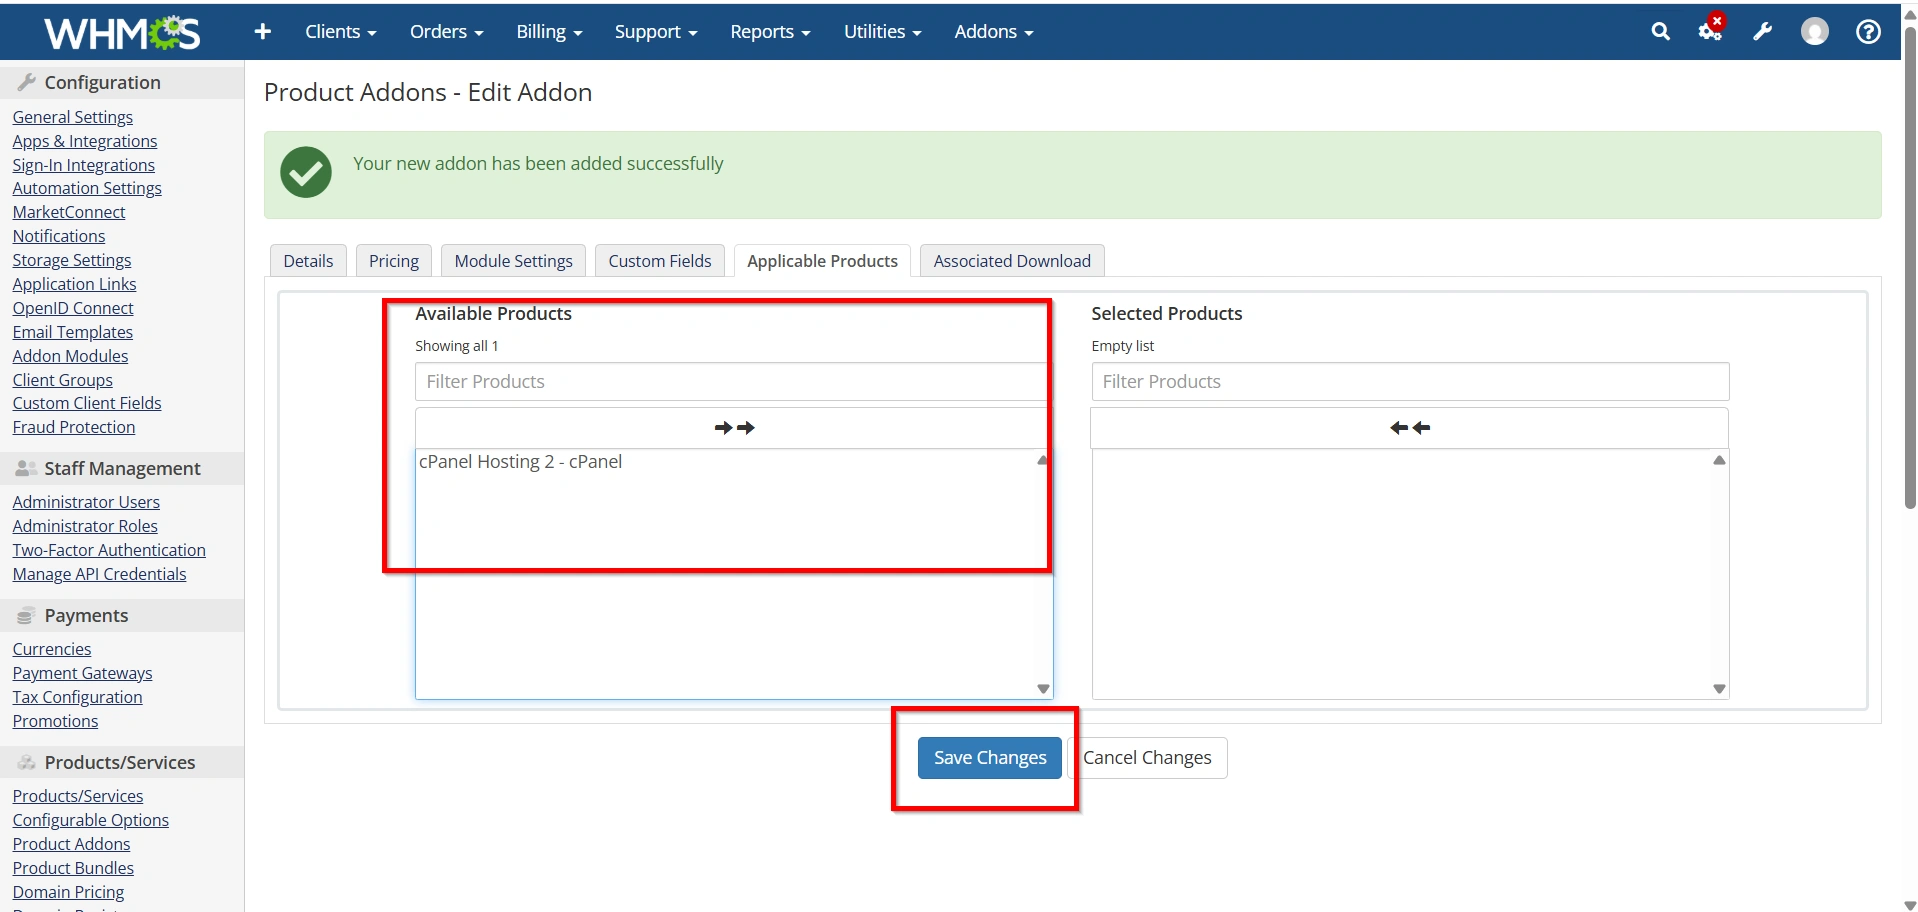This screenshot has height=912, width=1918.
Task: Expand the Clients menu
Action: (x=340, y=32)
